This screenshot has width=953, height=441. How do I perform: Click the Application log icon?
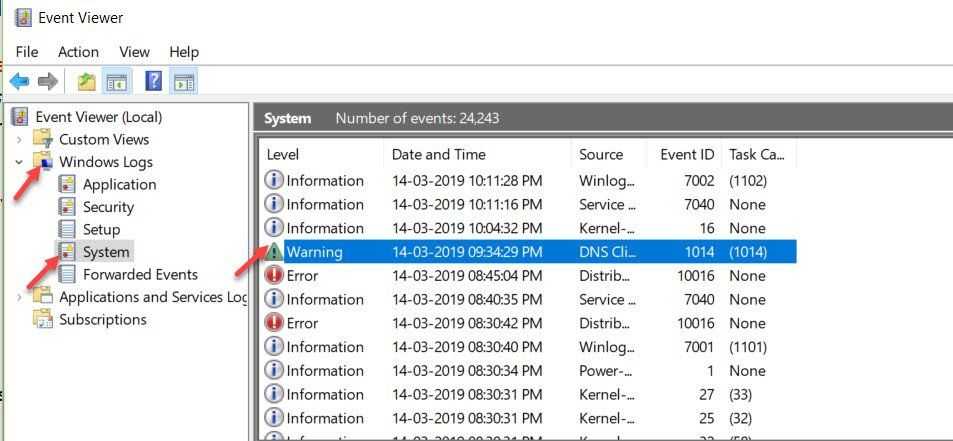67,185
